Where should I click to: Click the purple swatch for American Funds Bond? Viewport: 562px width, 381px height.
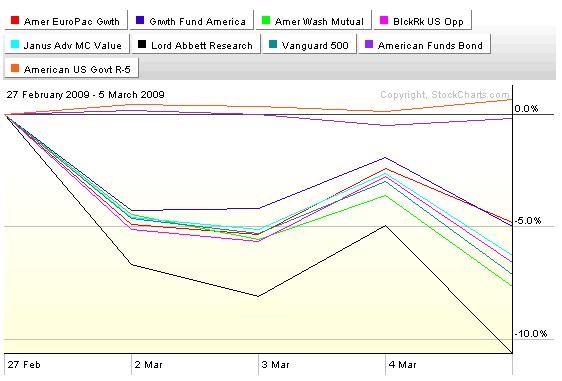(369, 44)
